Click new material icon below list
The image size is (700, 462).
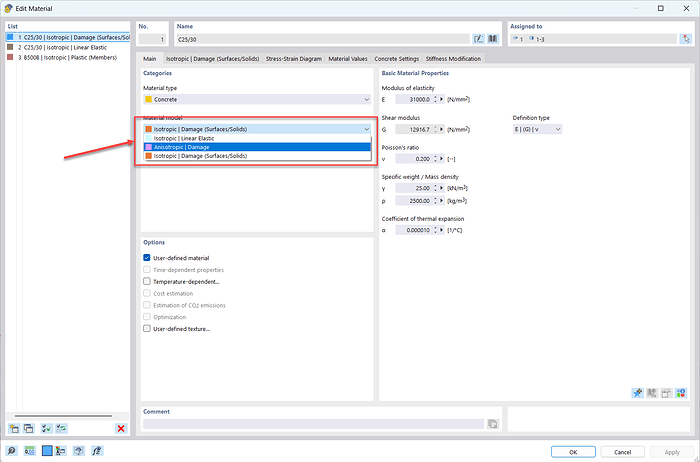point(14,428)
